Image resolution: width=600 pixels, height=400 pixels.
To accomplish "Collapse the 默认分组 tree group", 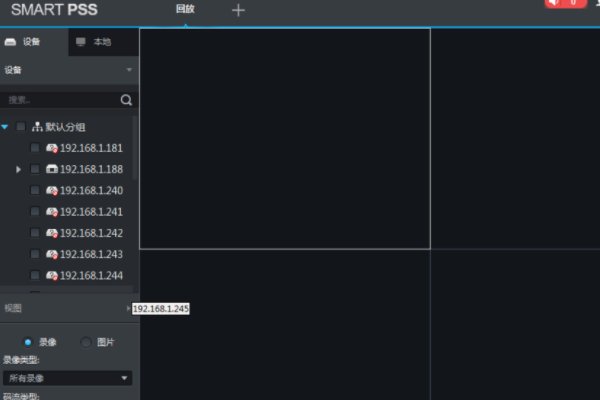I will [x=6, y=127].
